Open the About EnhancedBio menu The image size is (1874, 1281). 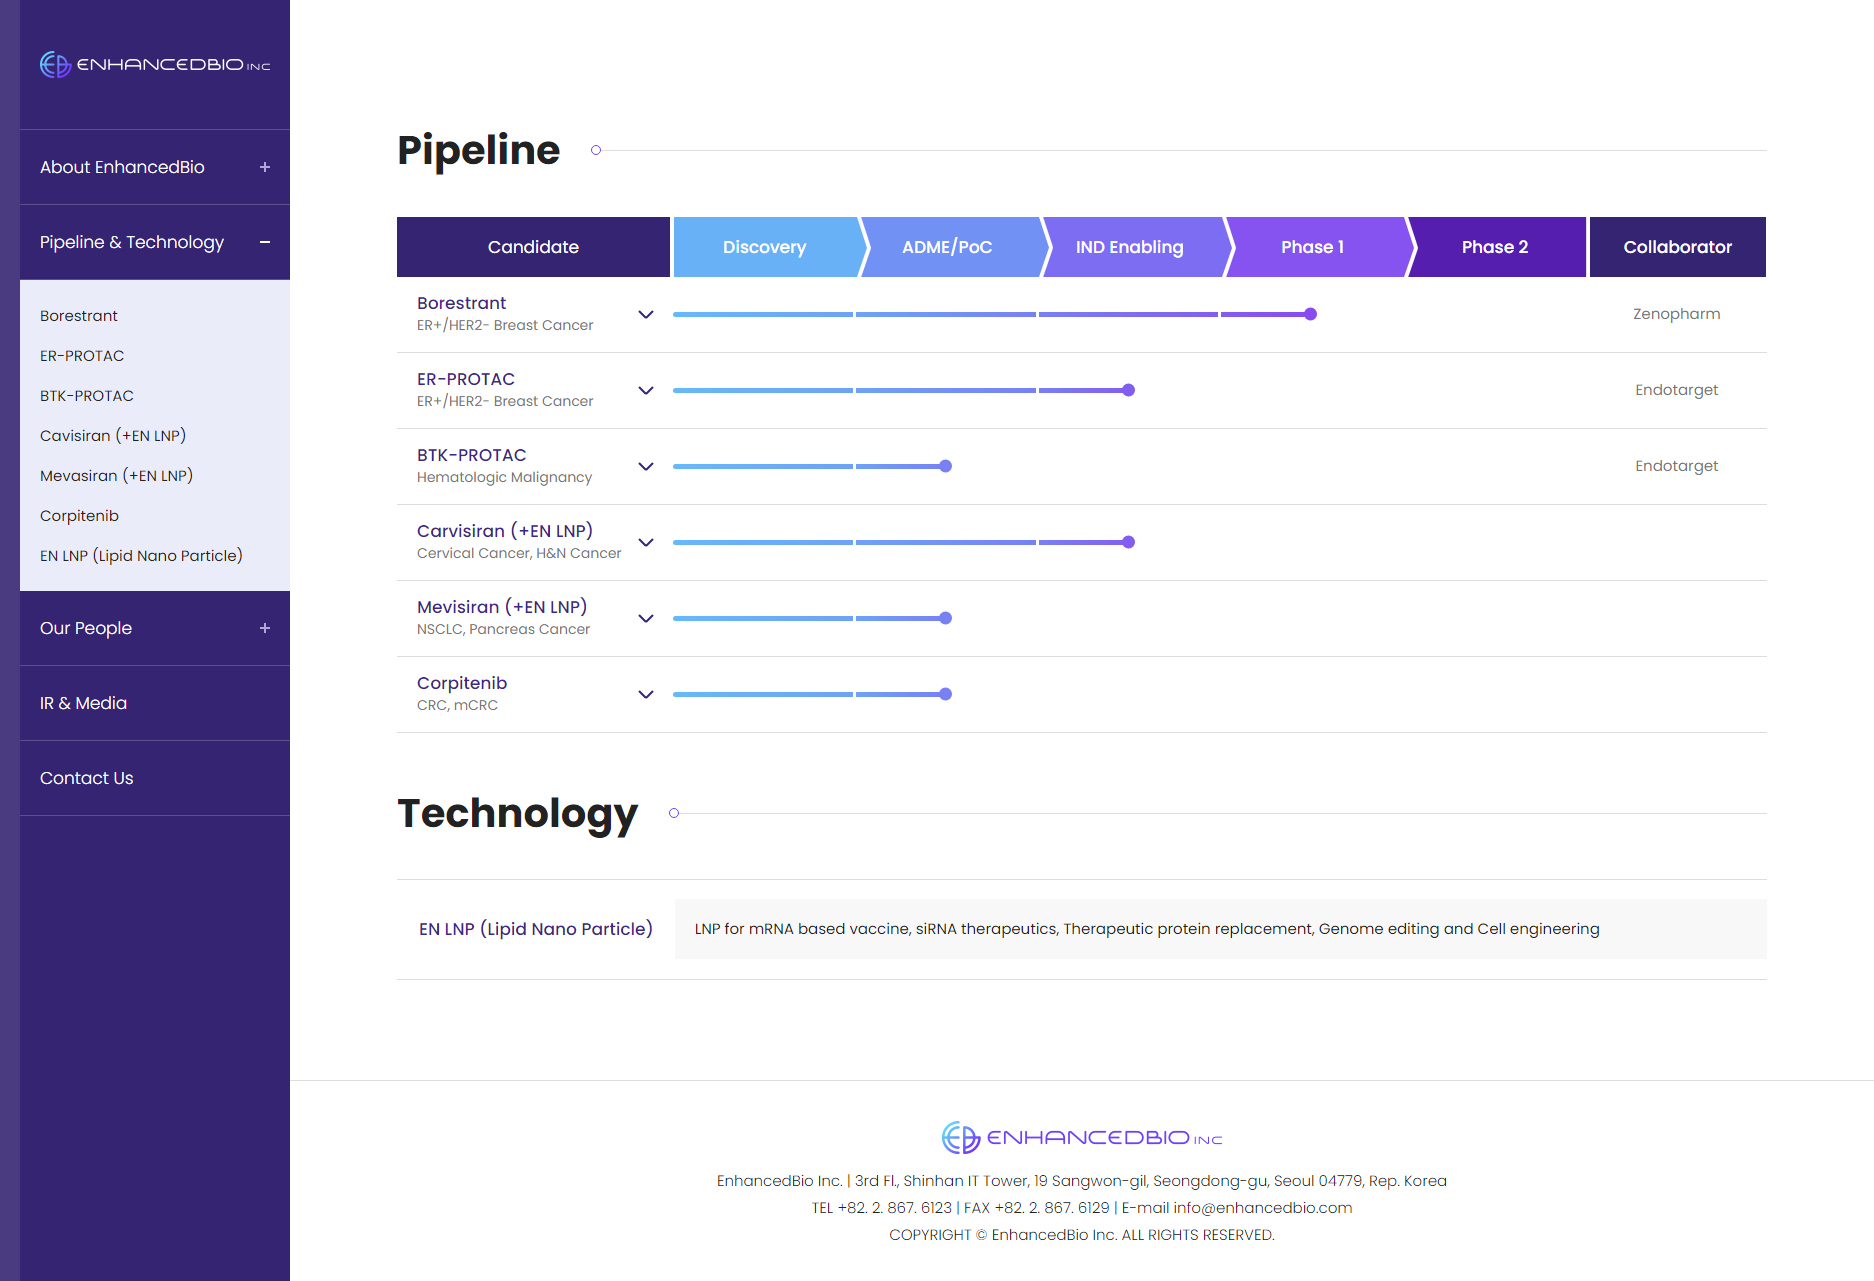[x=155, y=167]
